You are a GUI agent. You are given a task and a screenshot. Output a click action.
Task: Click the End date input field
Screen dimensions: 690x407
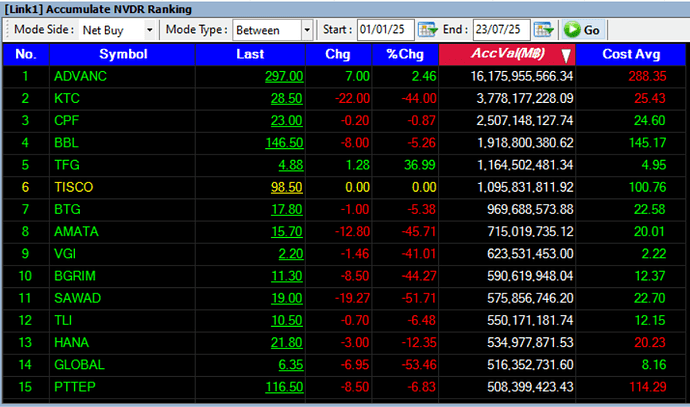tap(501, 30)
